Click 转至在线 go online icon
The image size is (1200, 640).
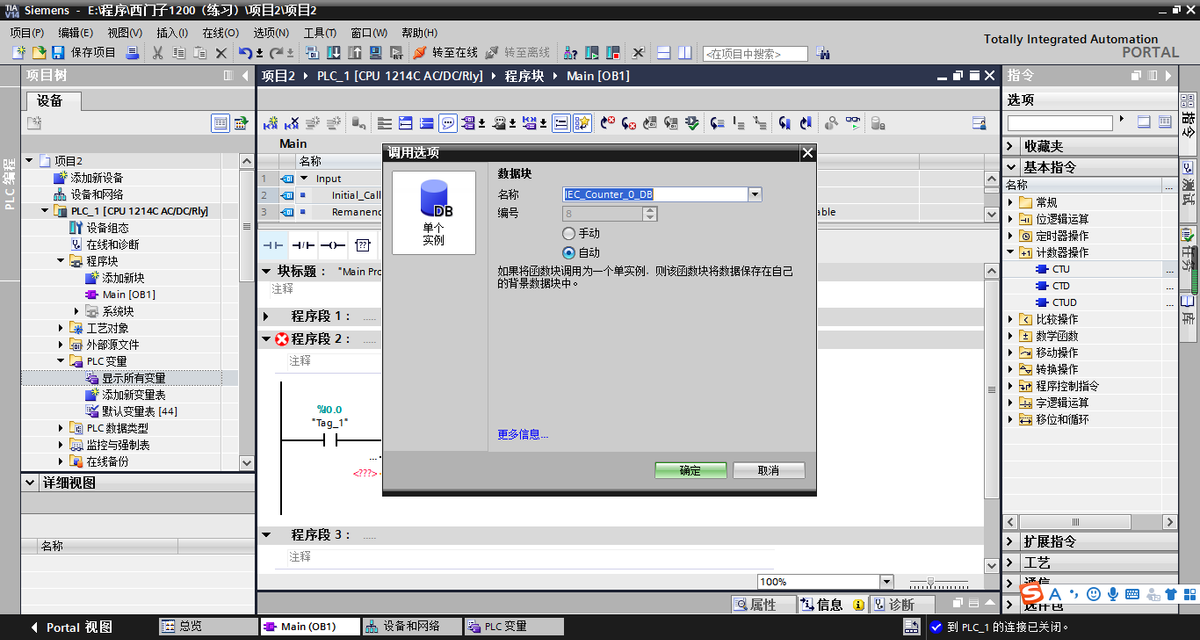pos(445,52)
